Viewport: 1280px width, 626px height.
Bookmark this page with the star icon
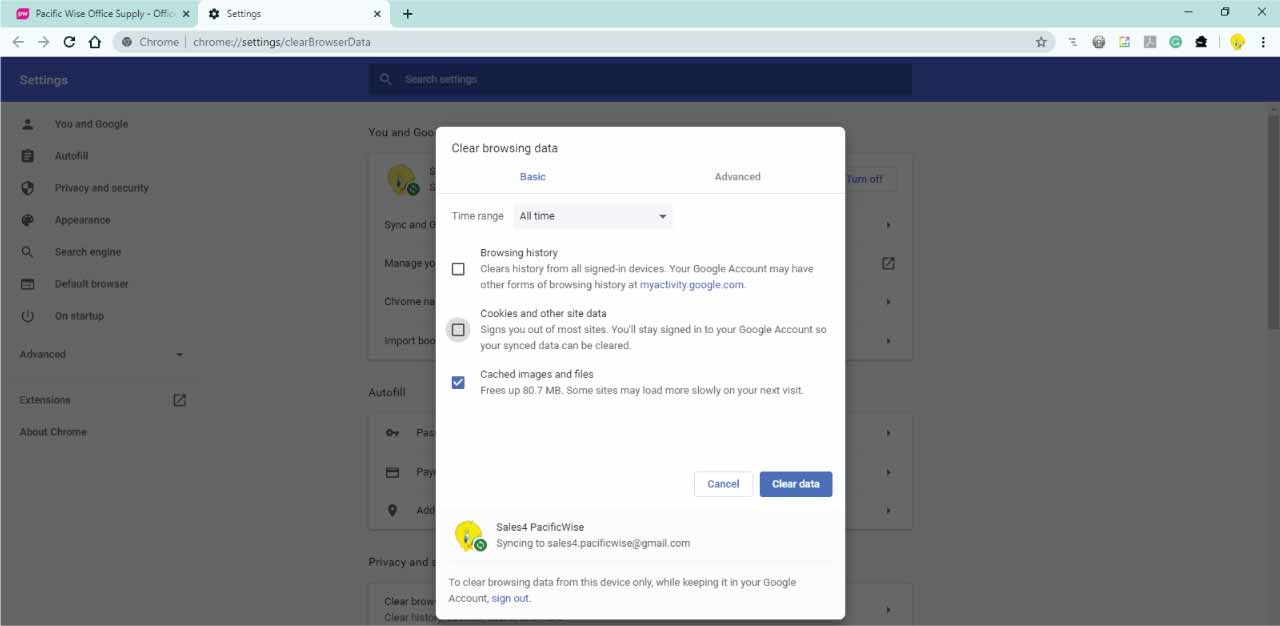pyautogui.click(x=1041, y=42)
